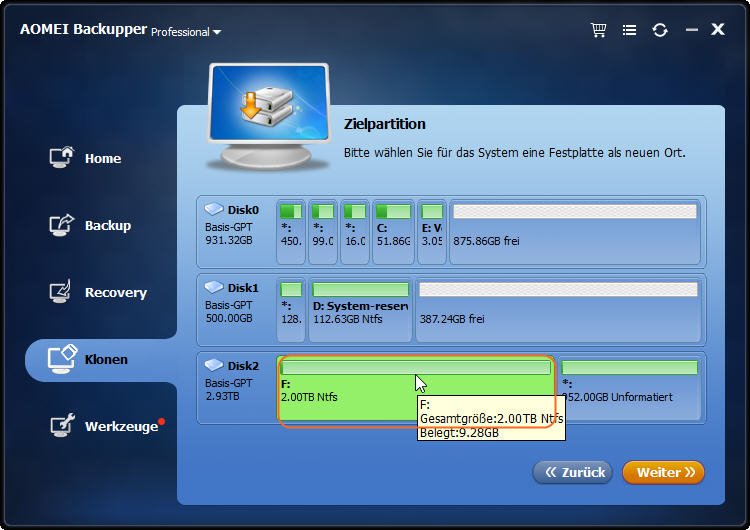Click the Disk2 2.93TB size text
This screenshot has height=530, width=750.
pos(222,396)
